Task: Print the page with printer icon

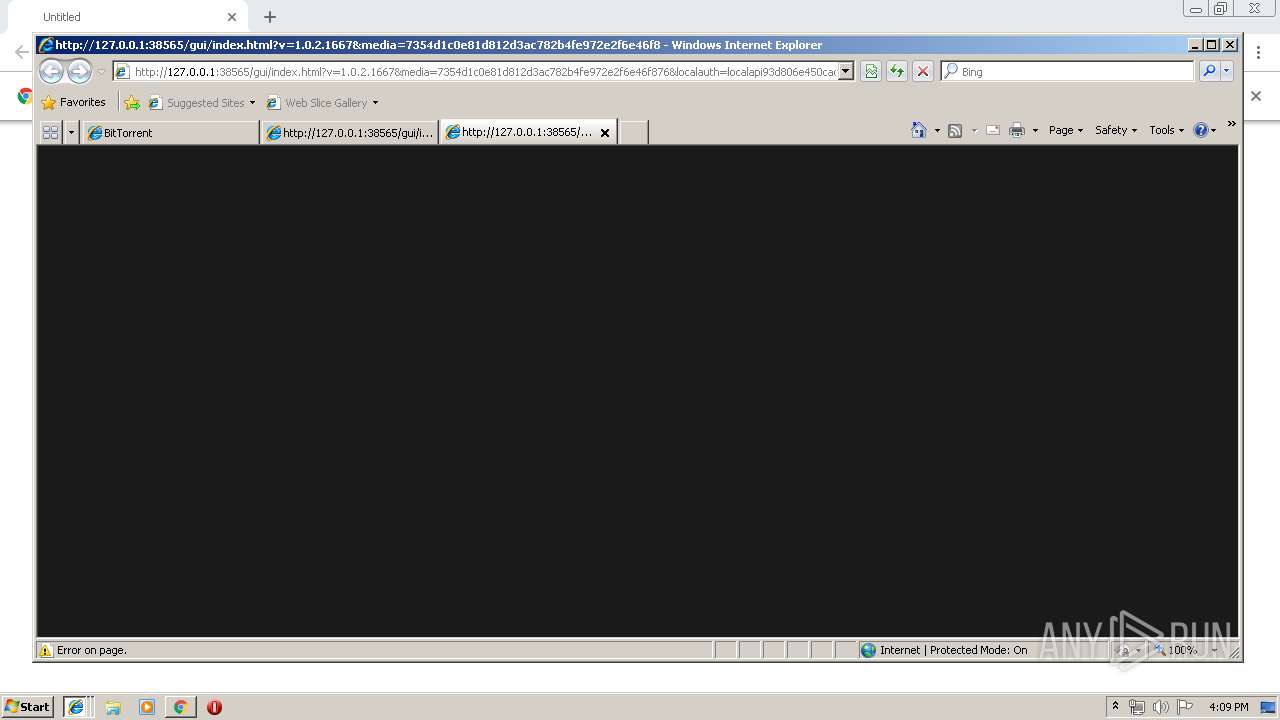Action: coord(1017,130)
